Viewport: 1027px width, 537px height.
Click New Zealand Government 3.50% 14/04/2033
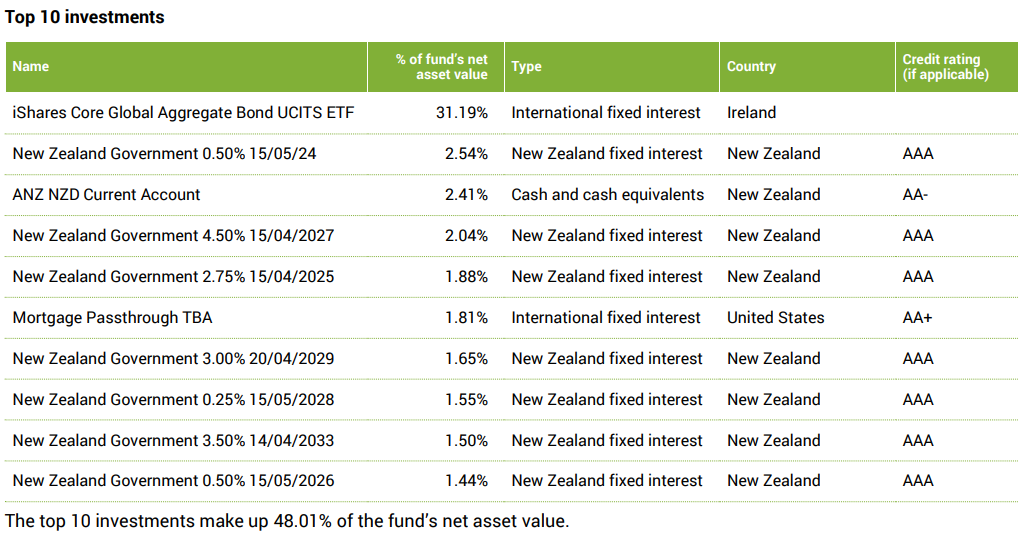click(x=173, y=441)
